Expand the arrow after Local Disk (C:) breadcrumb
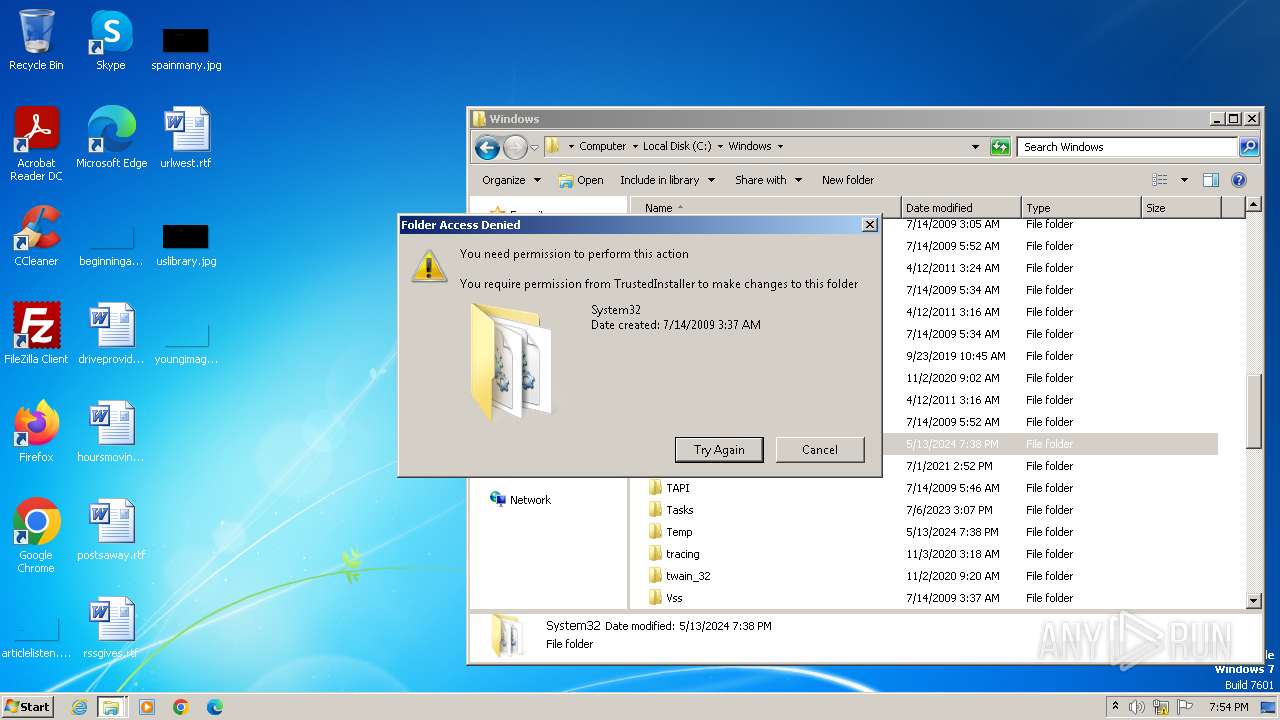Image resolution: width=1280 pixels, height=720 pixels. coord(720,147)
